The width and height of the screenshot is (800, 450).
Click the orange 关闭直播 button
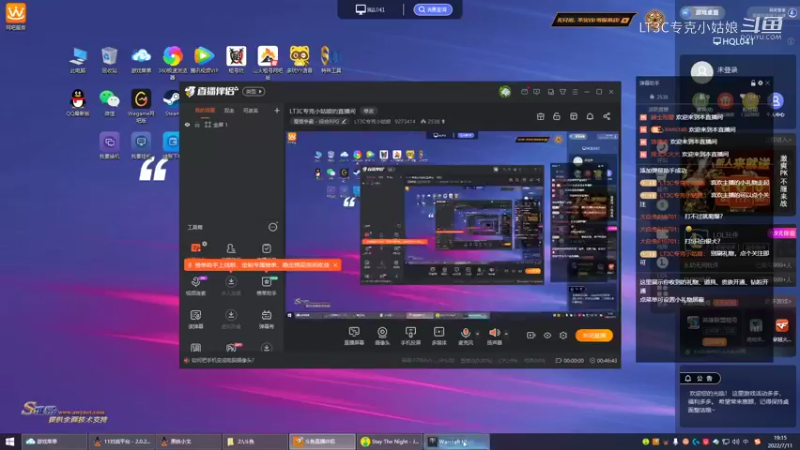[594, 335]
